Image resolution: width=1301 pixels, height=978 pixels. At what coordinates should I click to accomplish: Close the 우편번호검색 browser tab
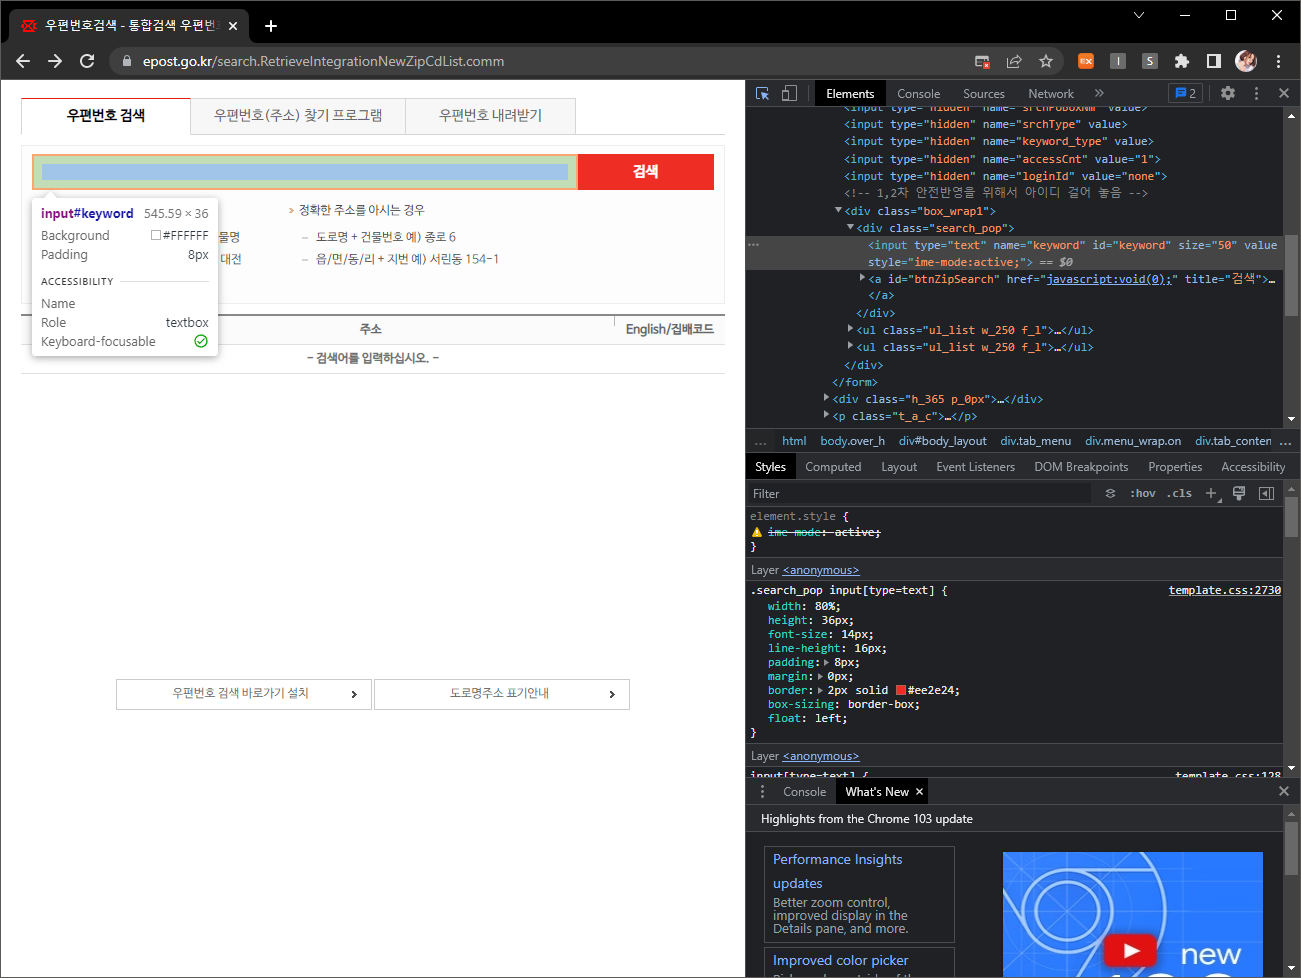click(x=233, y=26)
